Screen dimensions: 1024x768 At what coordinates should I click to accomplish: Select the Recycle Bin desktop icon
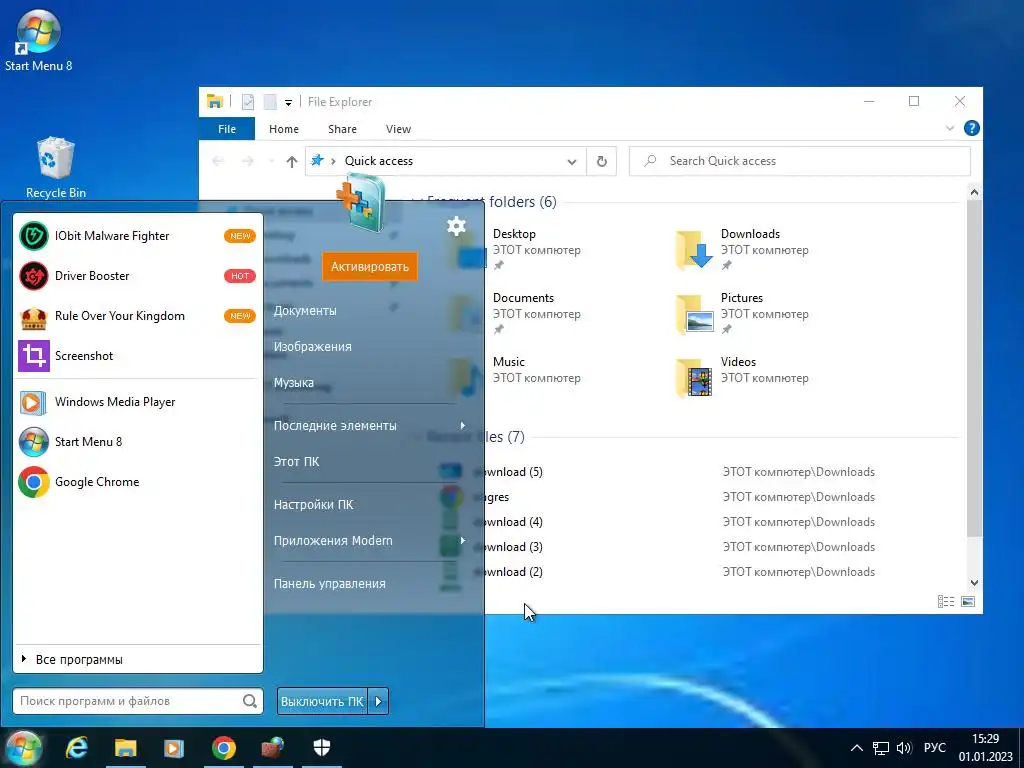click(56, 167)
